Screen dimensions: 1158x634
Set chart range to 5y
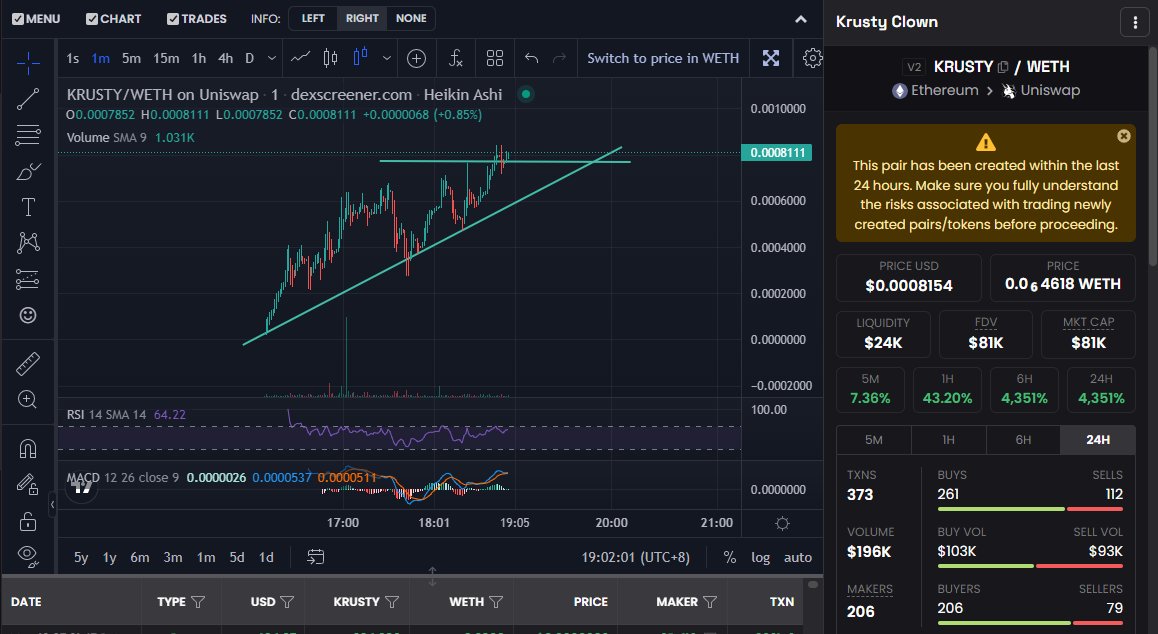[81, 558]
